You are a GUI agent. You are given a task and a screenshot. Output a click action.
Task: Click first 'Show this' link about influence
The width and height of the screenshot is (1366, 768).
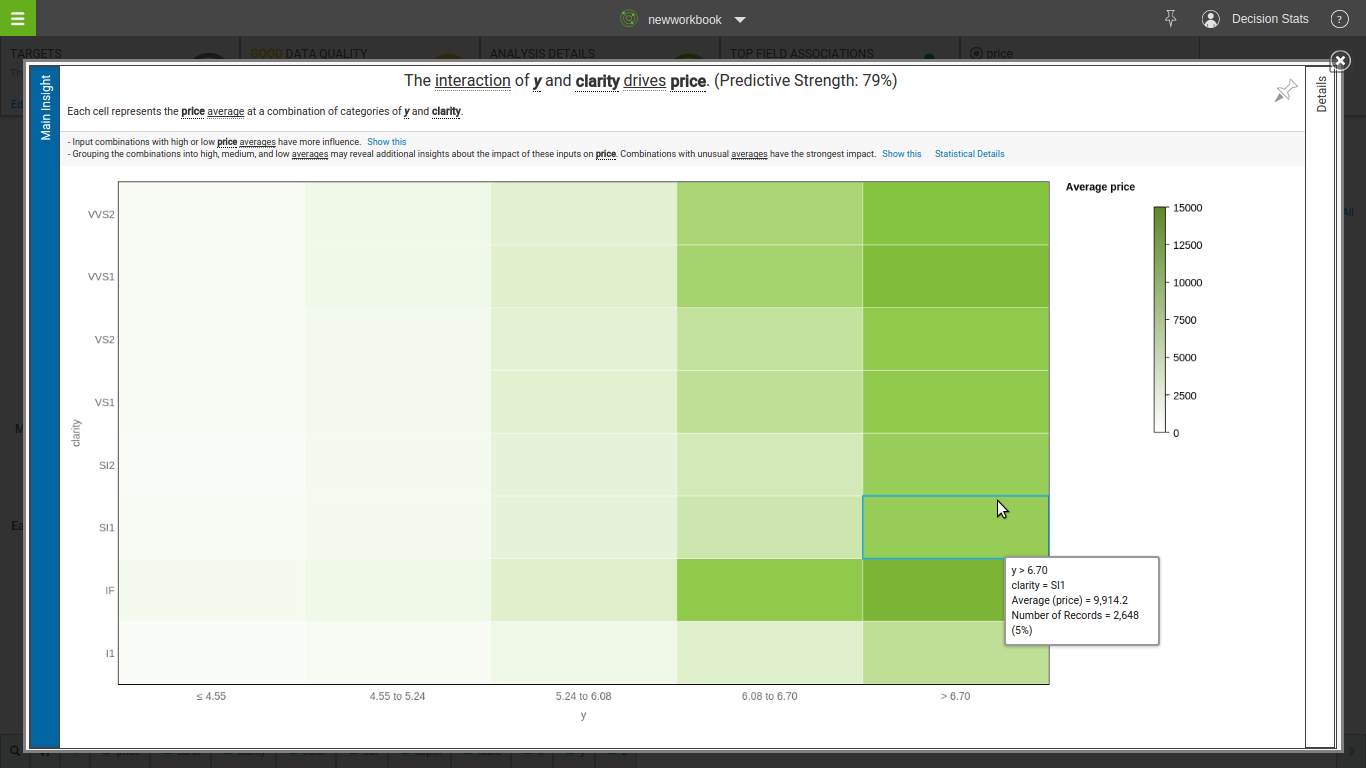tap(386, 142)
